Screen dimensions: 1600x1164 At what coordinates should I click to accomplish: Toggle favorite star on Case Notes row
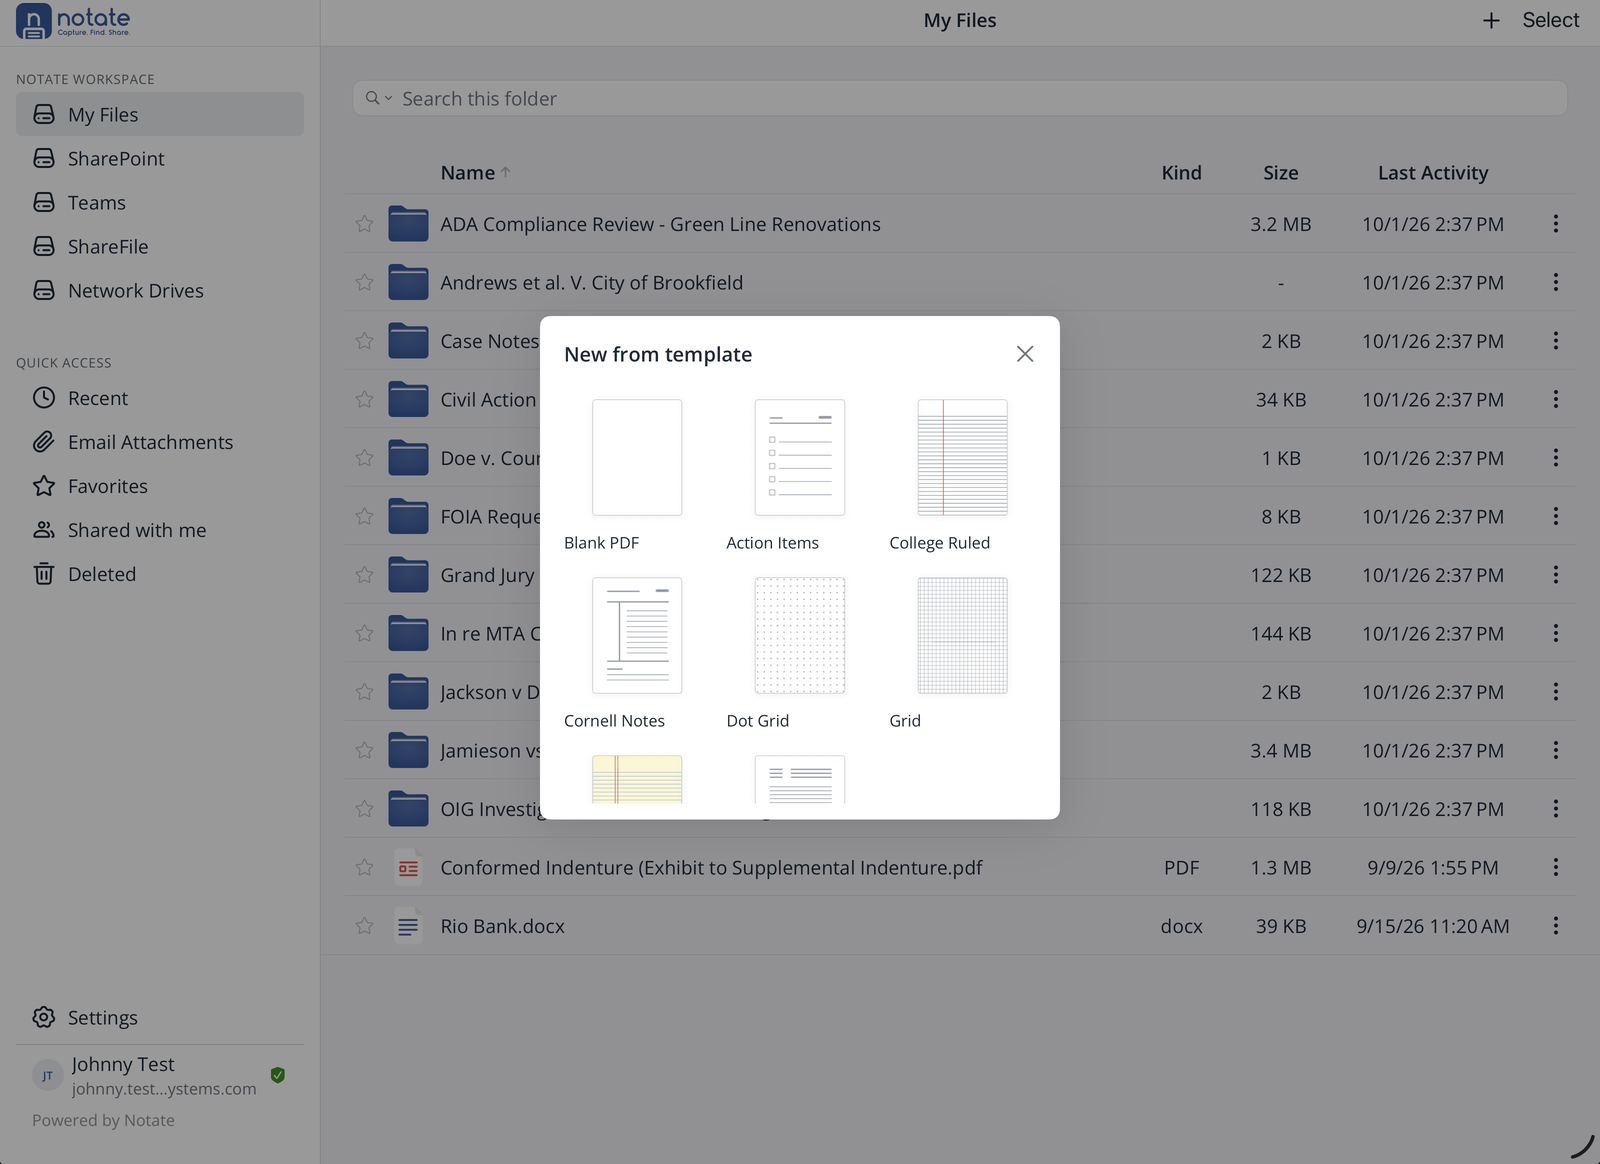(364, 341)
